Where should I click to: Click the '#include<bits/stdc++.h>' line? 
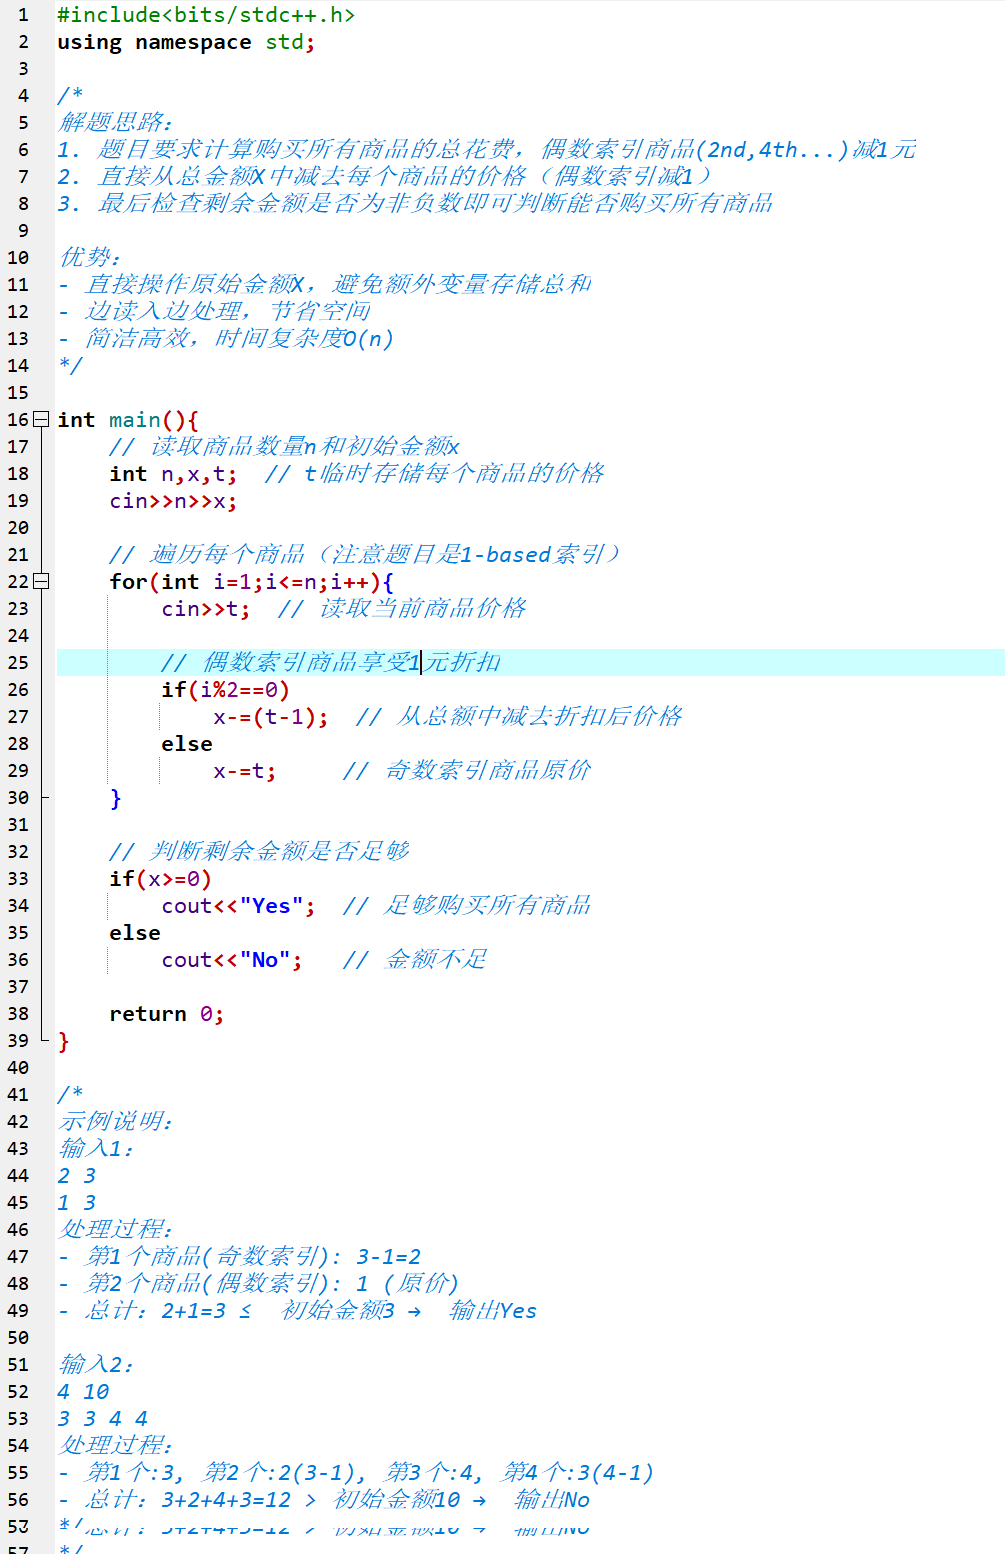pyautogui.click(x=206, y=15)
